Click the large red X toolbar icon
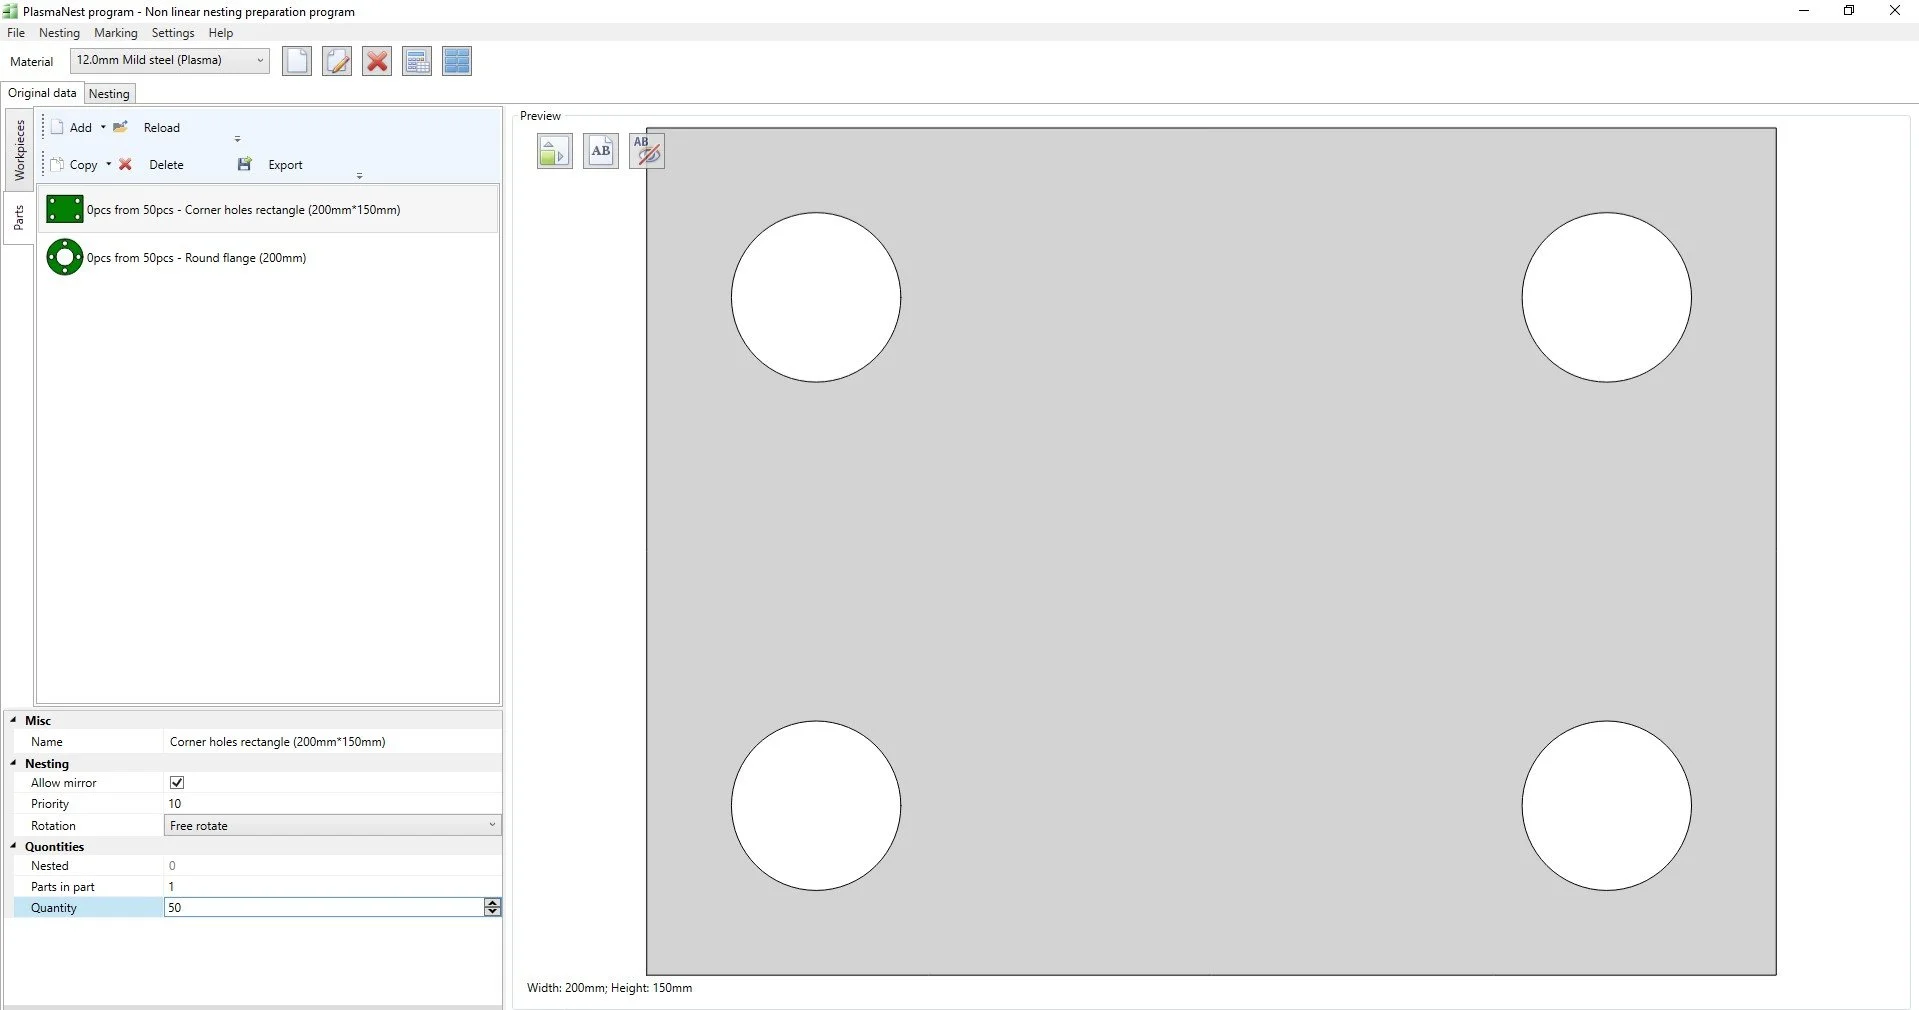The height and width of the screenshot is (1010, 1919). pos(377,61)
